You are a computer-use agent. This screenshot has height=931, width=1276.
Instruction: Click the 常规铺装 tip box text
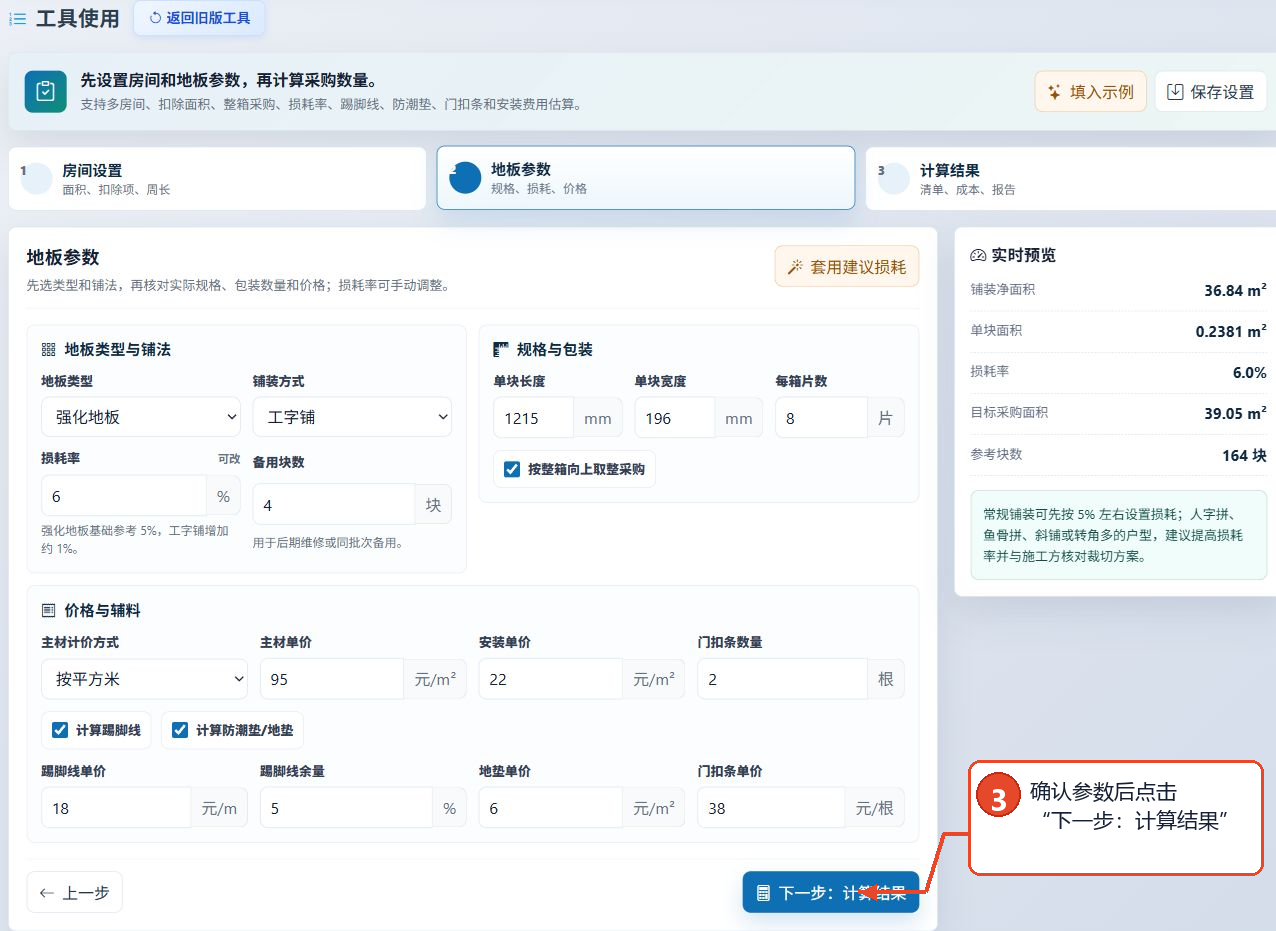point(1112,535)
